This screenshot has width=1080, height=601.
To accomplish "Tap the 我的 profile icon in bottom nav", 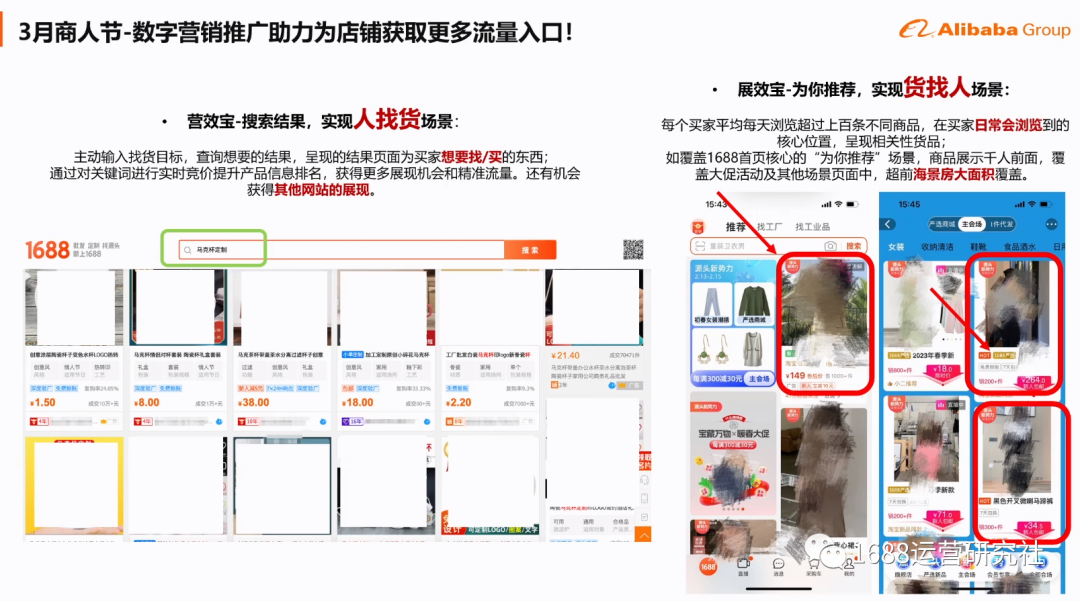I will pos(849,567).
